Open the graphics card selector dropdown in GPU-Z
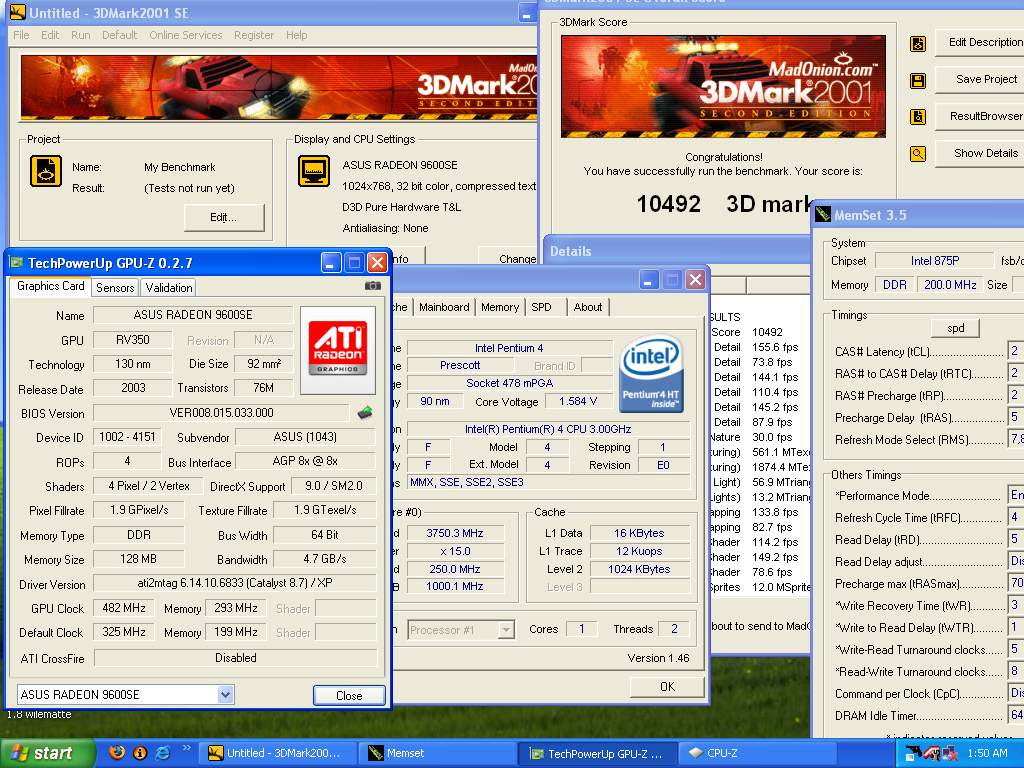The image size is (1024, 768). point(225,694)
